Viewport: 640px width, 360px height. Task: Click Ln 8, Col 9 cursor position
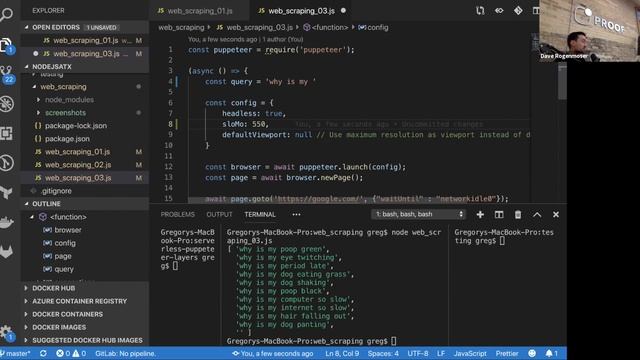click(342, 353)
